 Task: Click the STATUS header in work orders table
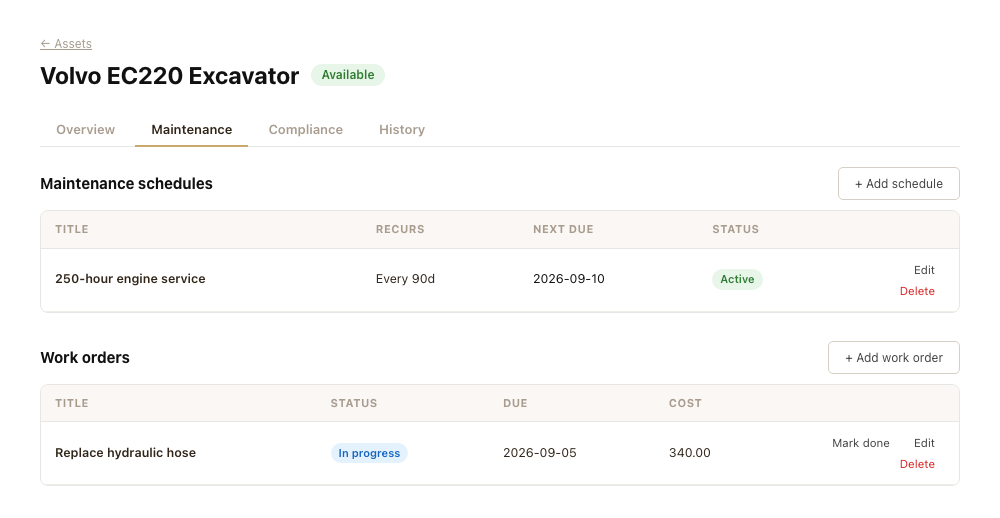coord(354,403)
